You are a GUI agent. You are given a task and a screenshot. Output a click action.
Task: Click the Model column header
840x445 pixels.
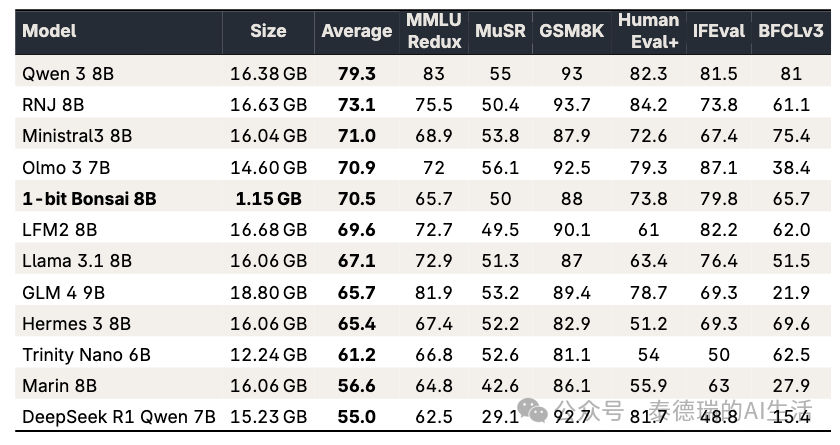point(49,31)
